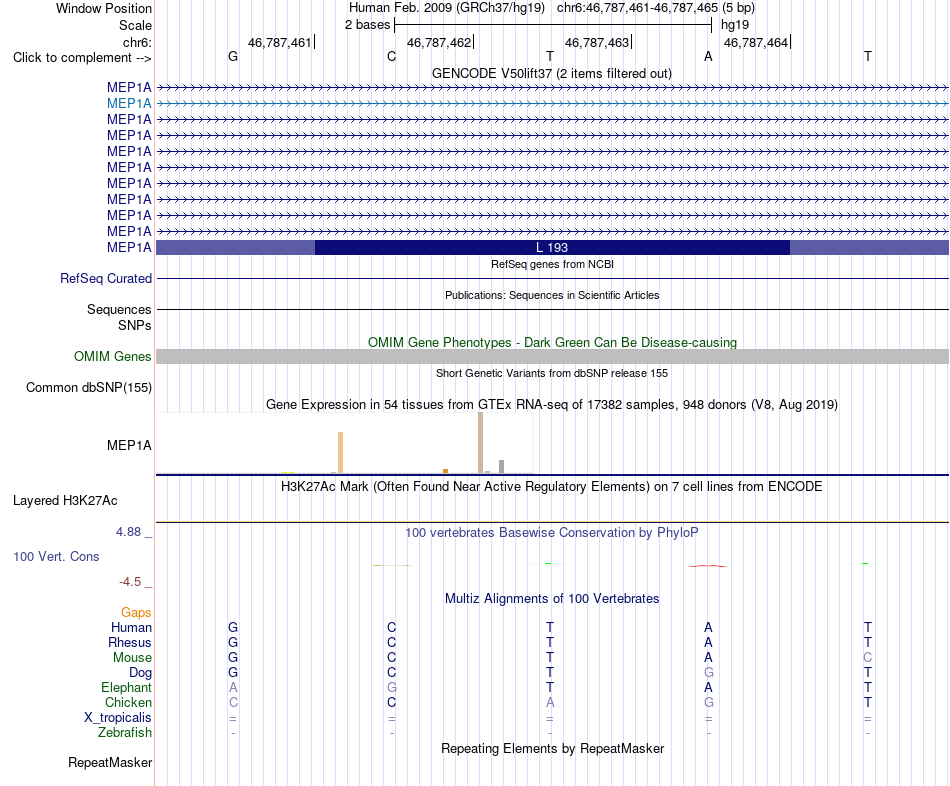Click the 'Common dbSNP(155)' track label
Image resolution: width=950 pixels, height=786 pixels.
coord(89,387)
